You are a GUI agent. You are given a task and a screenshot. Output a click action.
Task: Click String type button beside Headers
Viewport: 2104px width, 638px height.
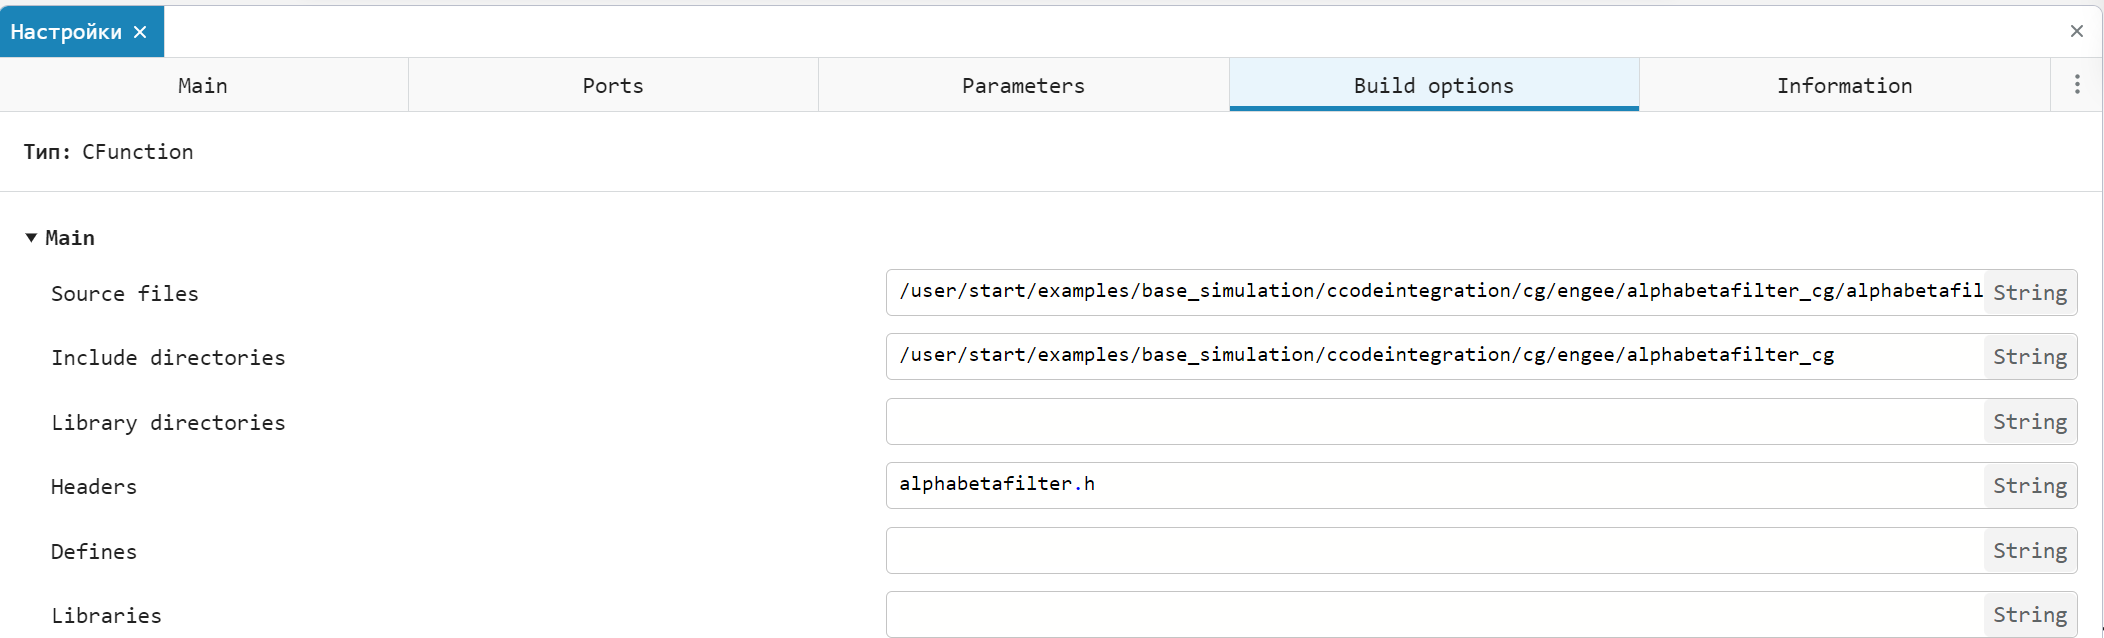(x=2029, y=486)
